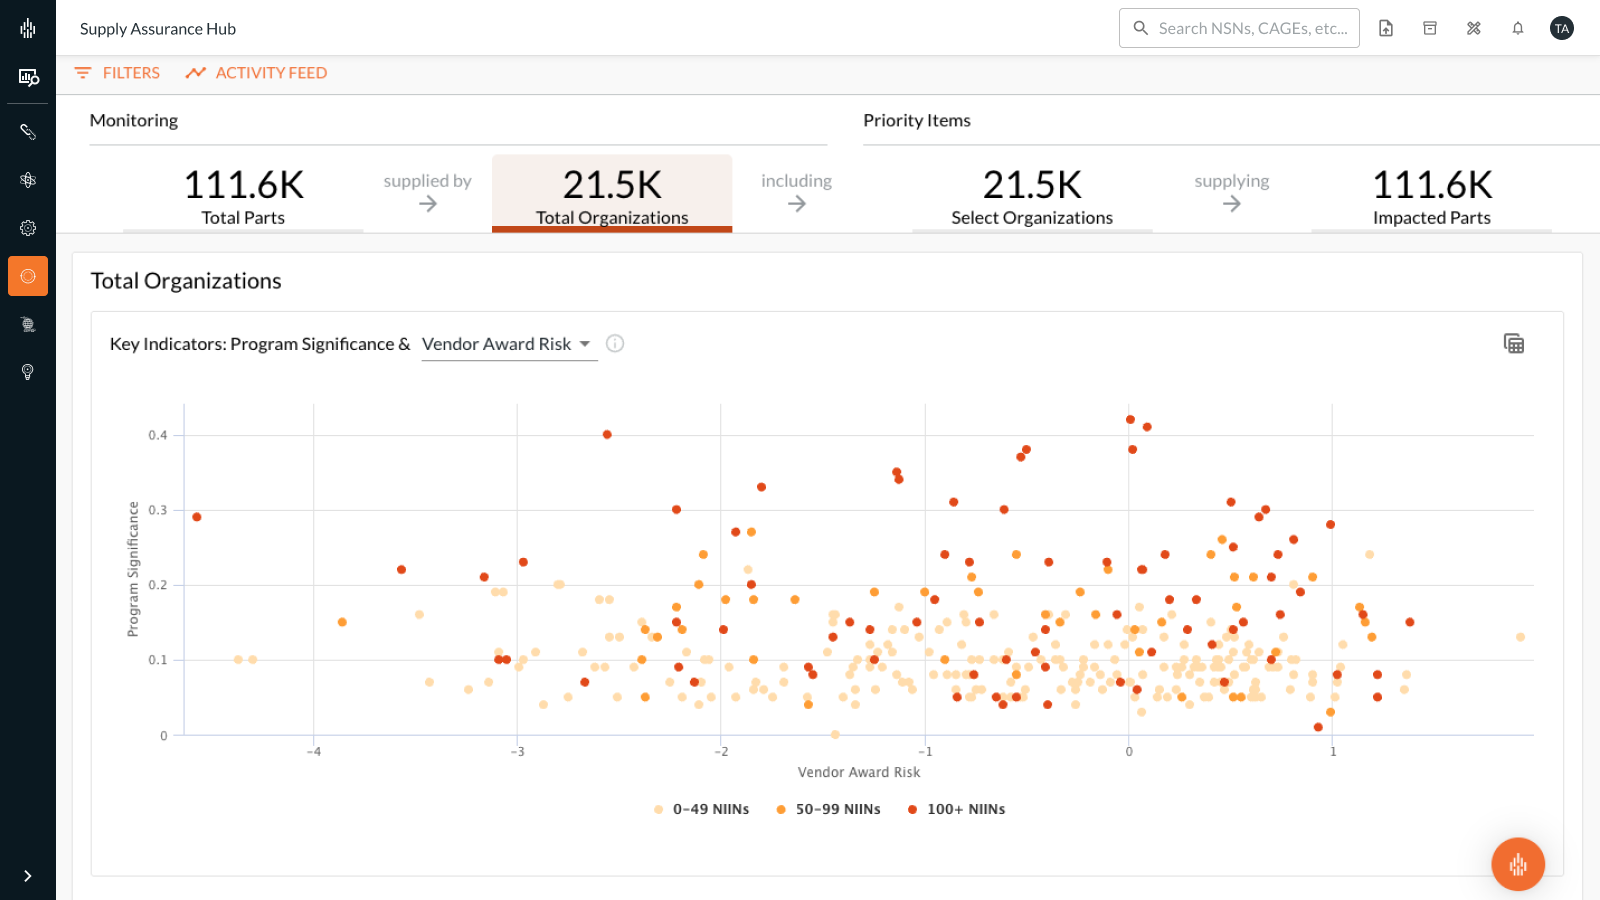The width and height of the screenshot is (1600, 900).
Task: Open the atom icon in sidebar
Action: point(28,180)
